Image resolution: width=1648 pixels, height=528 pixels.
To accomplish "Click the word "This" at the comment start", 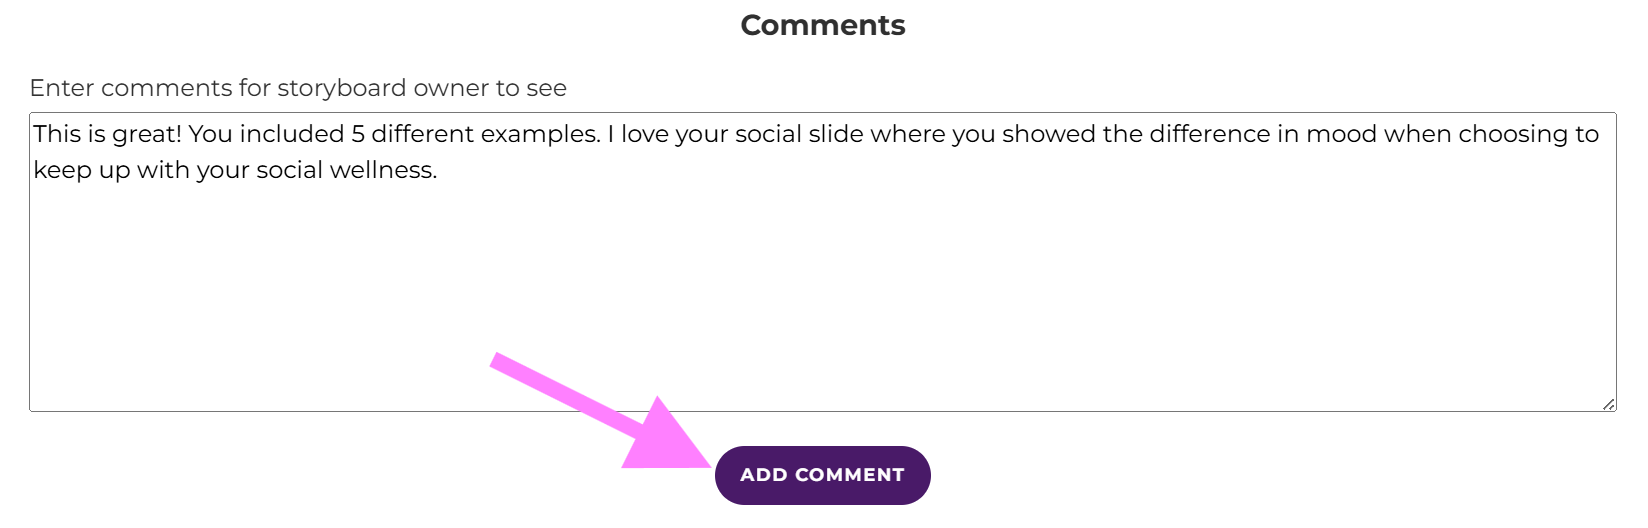I will coord(56,134).
